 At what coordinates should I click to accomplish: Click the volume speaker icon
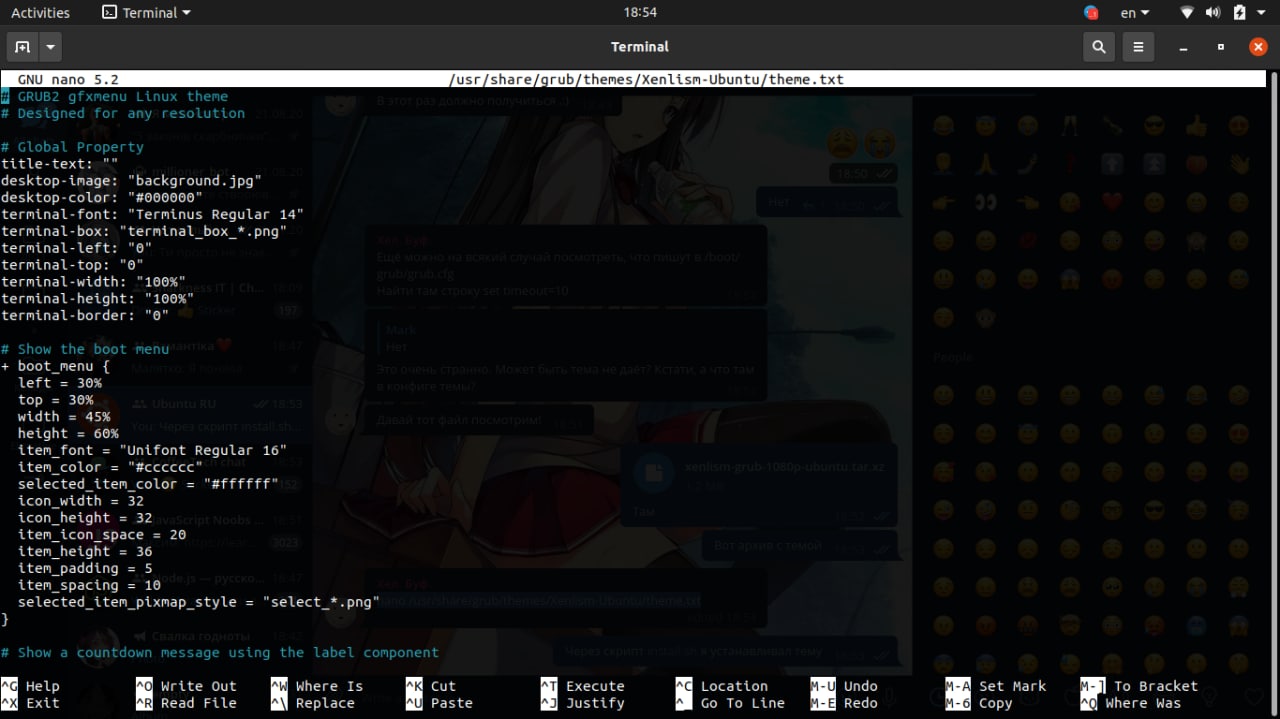1213,13
